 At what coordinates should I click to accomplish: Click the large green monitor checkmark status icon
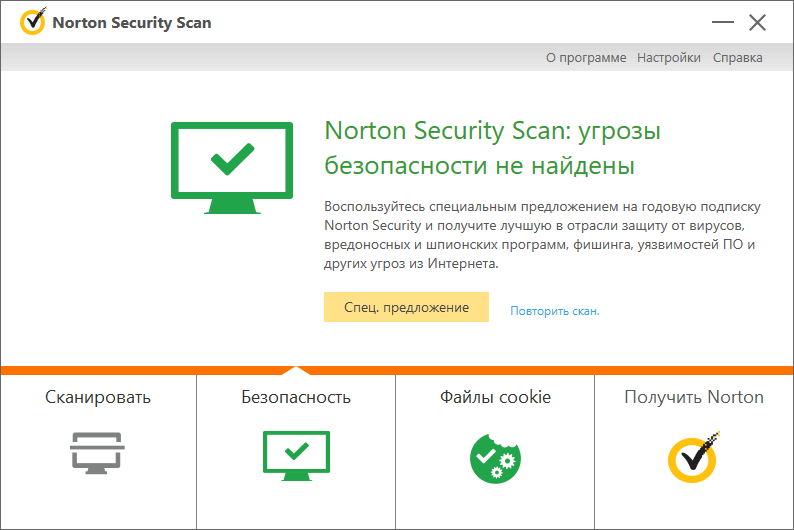pos(232,167)
